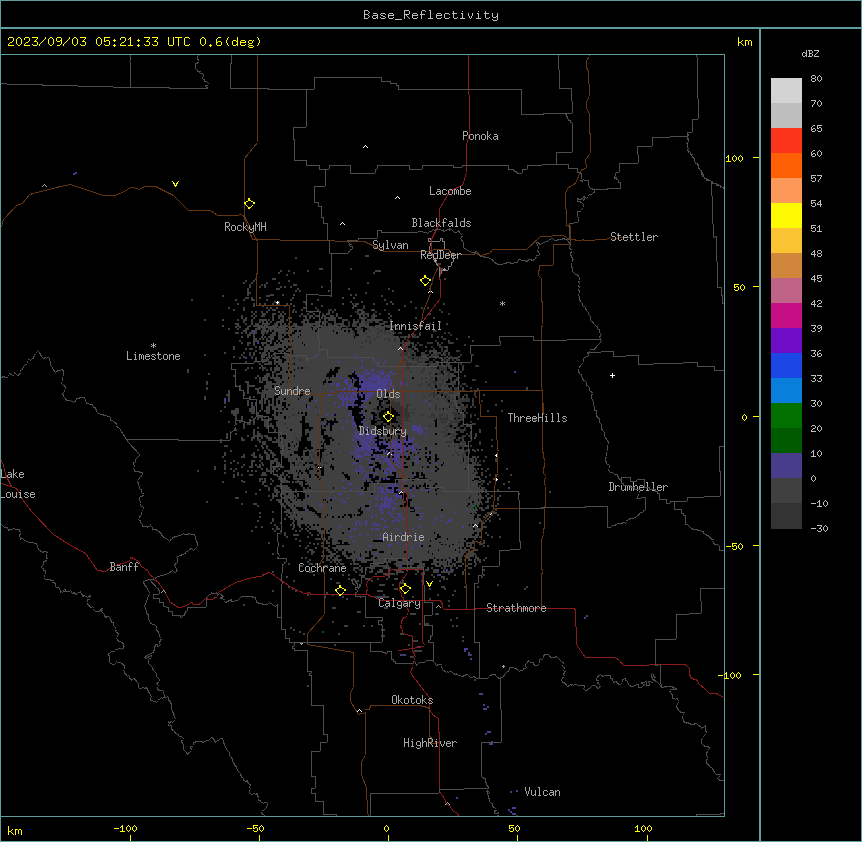Click the Lake Louise label
Viewport: 862px width, 842px height.
[x=18, y=484]
